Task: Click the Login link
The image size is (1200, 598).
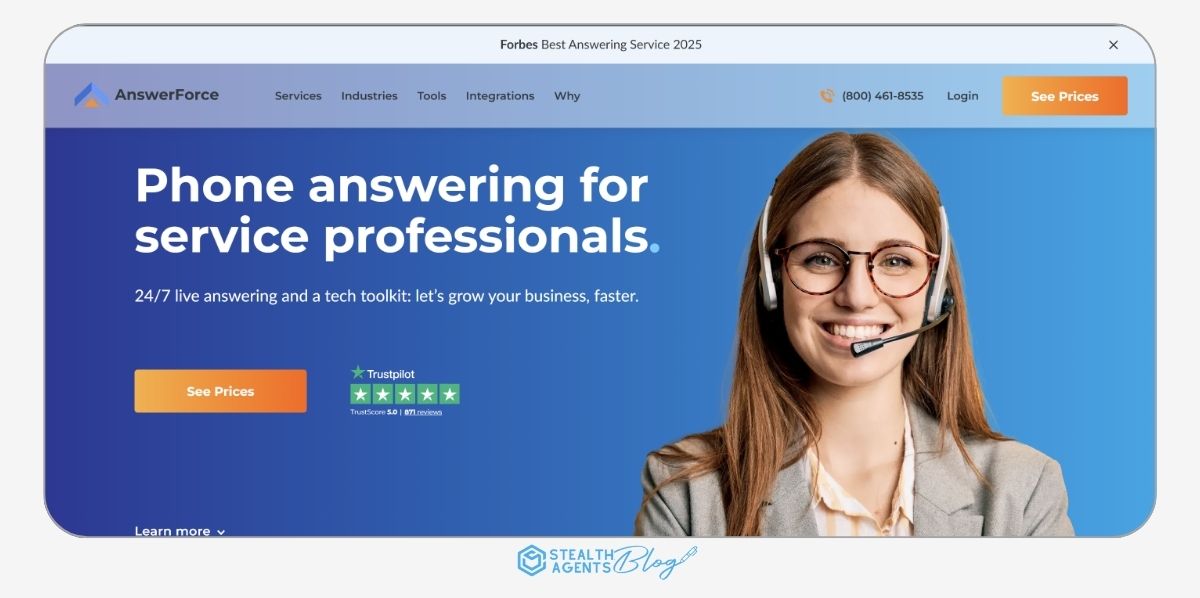Action: click(x=963, y=96)
